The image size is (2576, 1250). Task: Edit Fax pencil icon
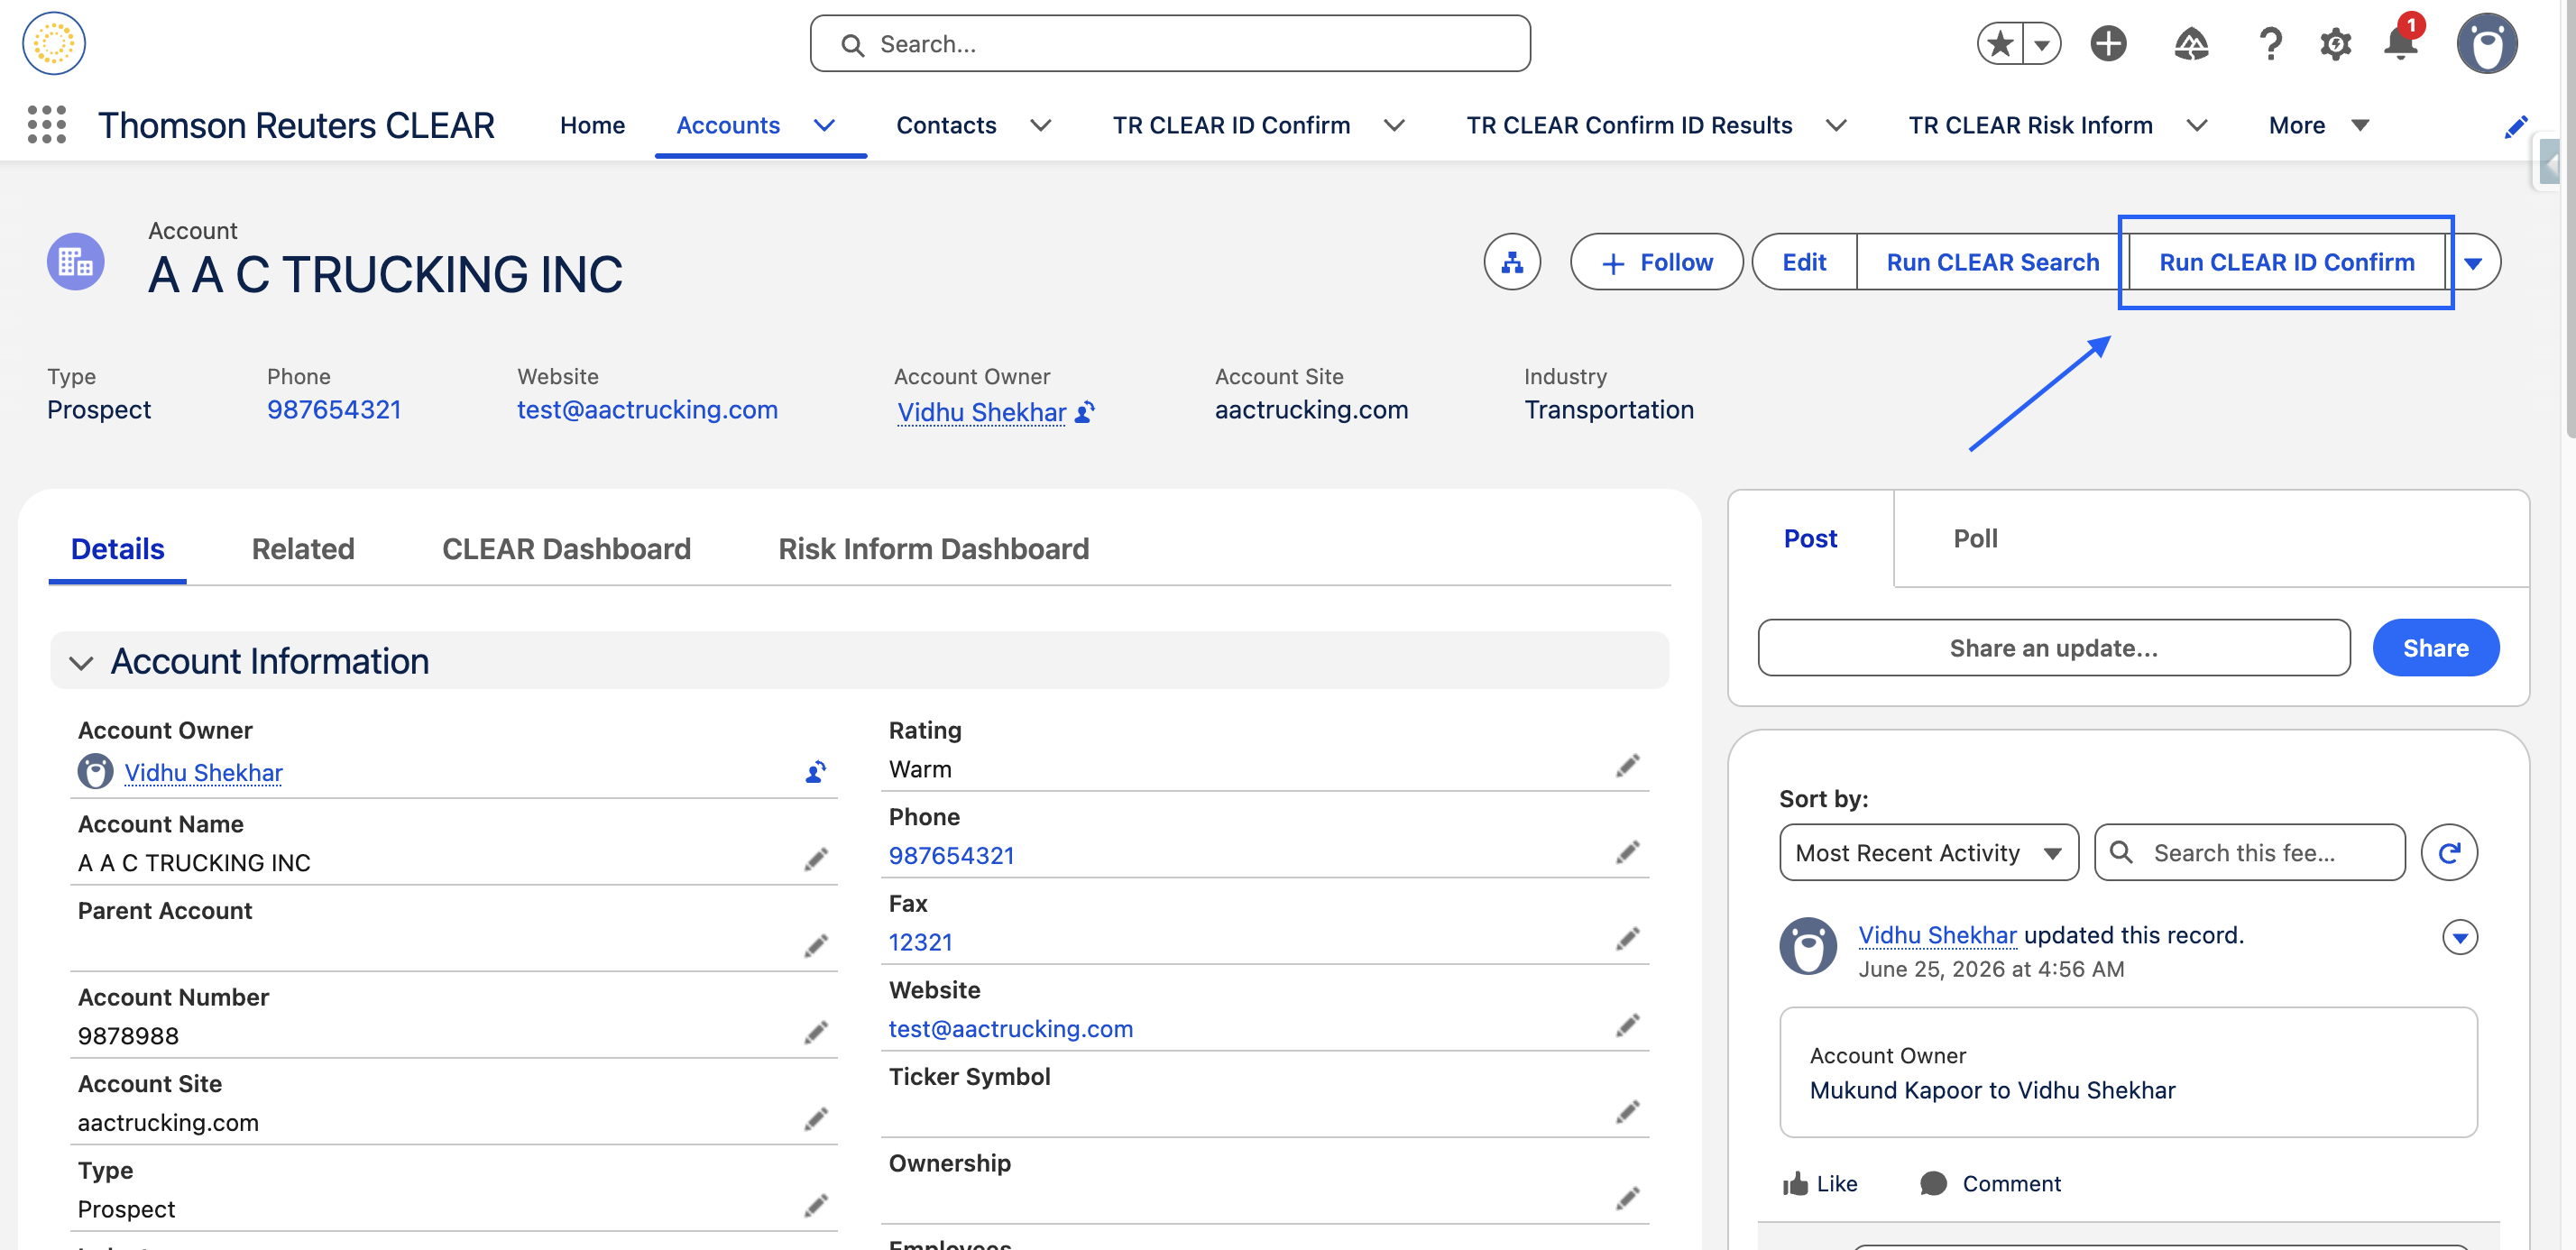click(1628, 939)
